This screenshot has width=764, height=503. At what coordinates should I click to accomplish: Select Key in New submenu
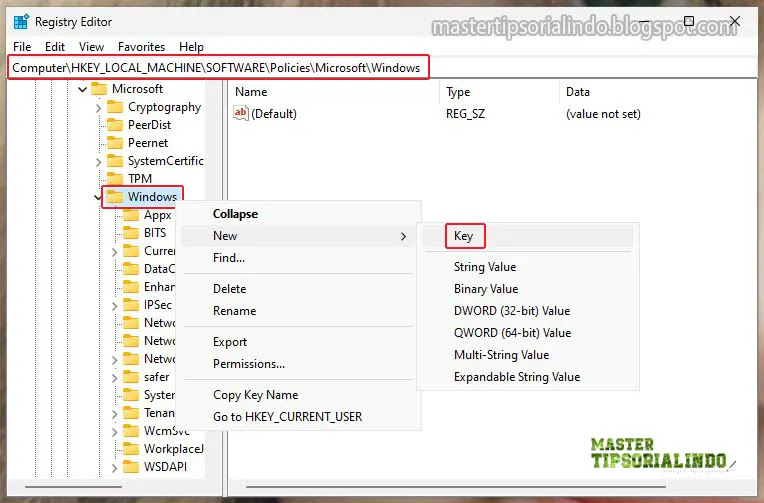[528, 236]
